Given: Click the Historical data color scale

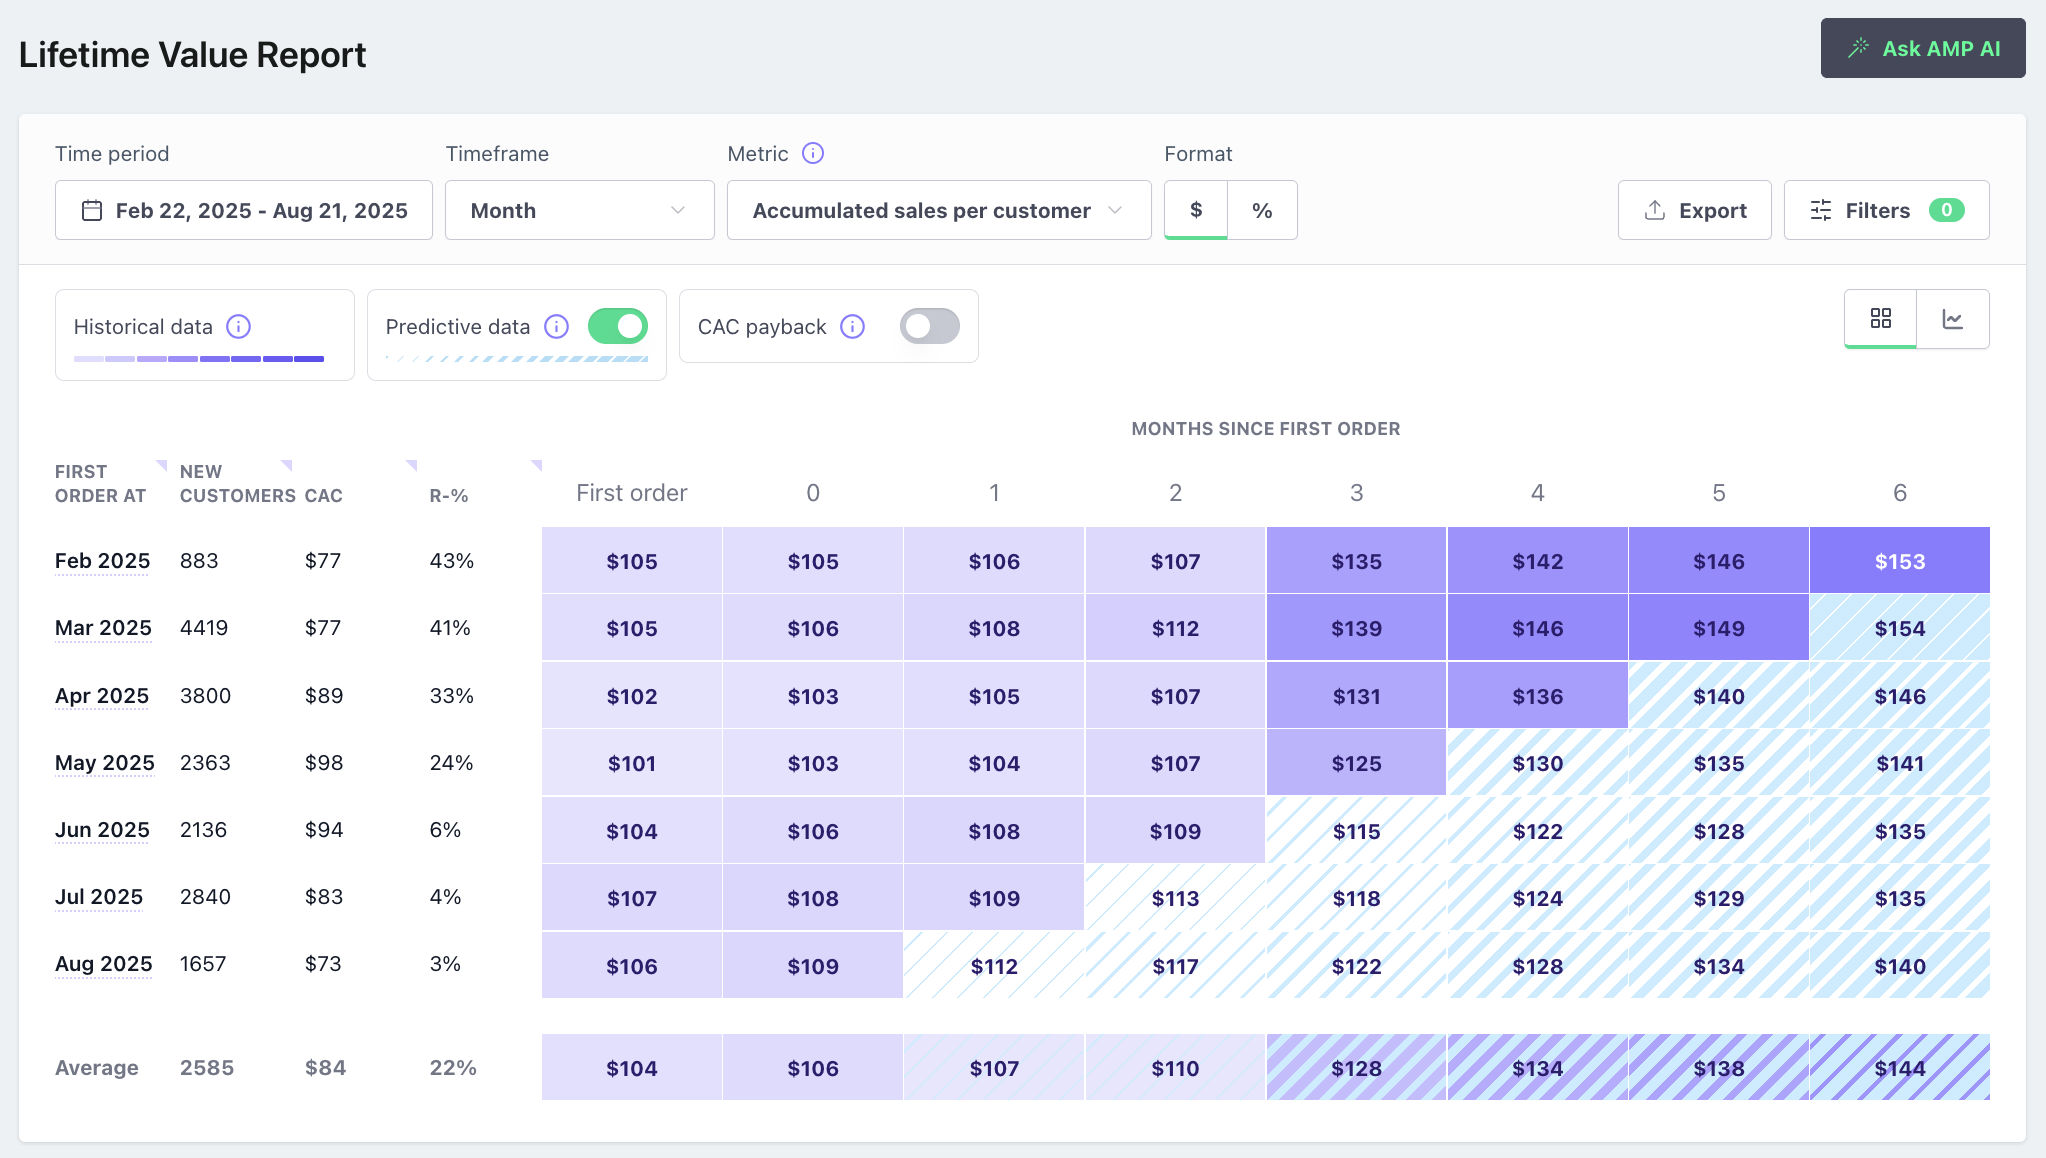Looking at the screenshot, I should tap(199, 358).
